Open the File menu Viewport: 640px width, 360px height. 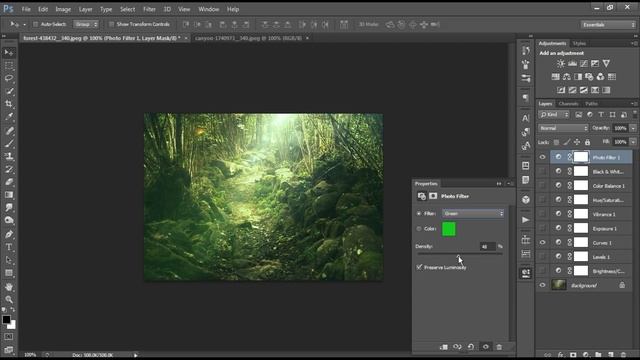tap(26, 9)
